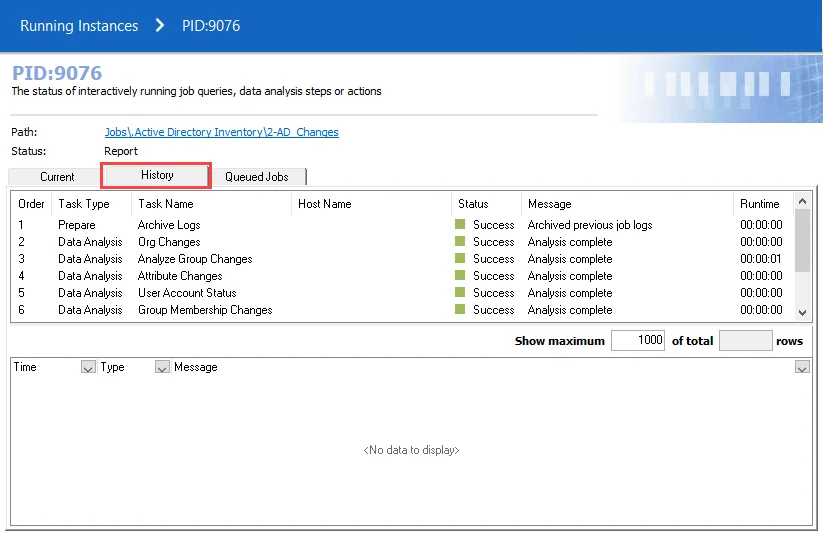Viewport: 823px width, 538px height.
Task: Click the task list scroll up arrow
Action: pyautogui.click(x=802, y=201)
